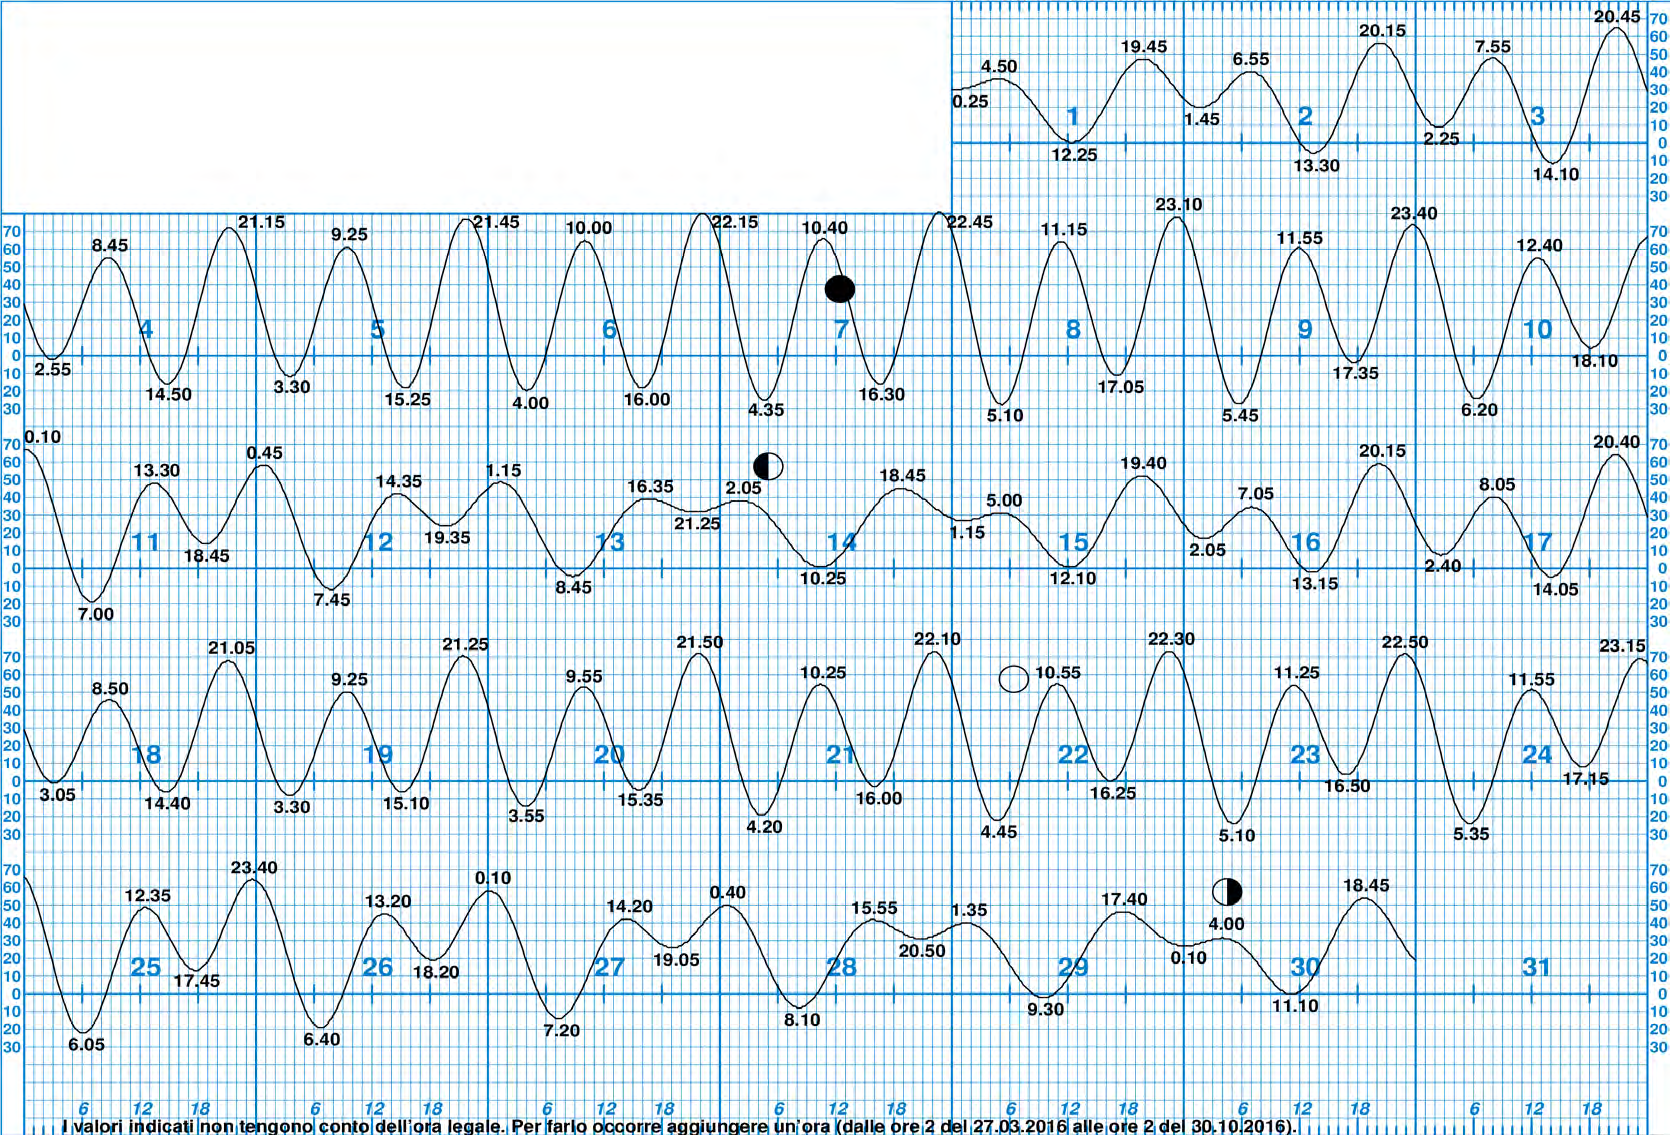This screenshot has width=1670, height=1135.
Task: Select the large blue day number 25
Action: [146, 967]
